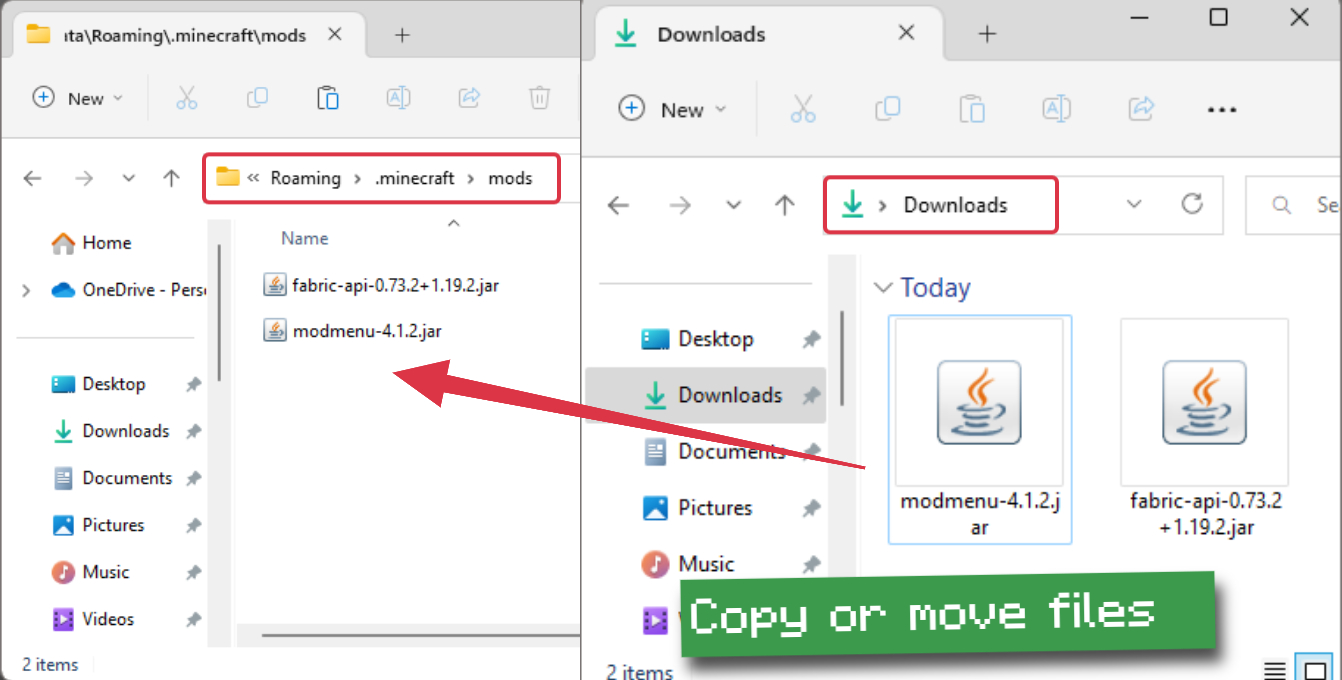Toggle large thumbnails view at bottom right
Screen dimensions: 1342x680
[1311, 667]
